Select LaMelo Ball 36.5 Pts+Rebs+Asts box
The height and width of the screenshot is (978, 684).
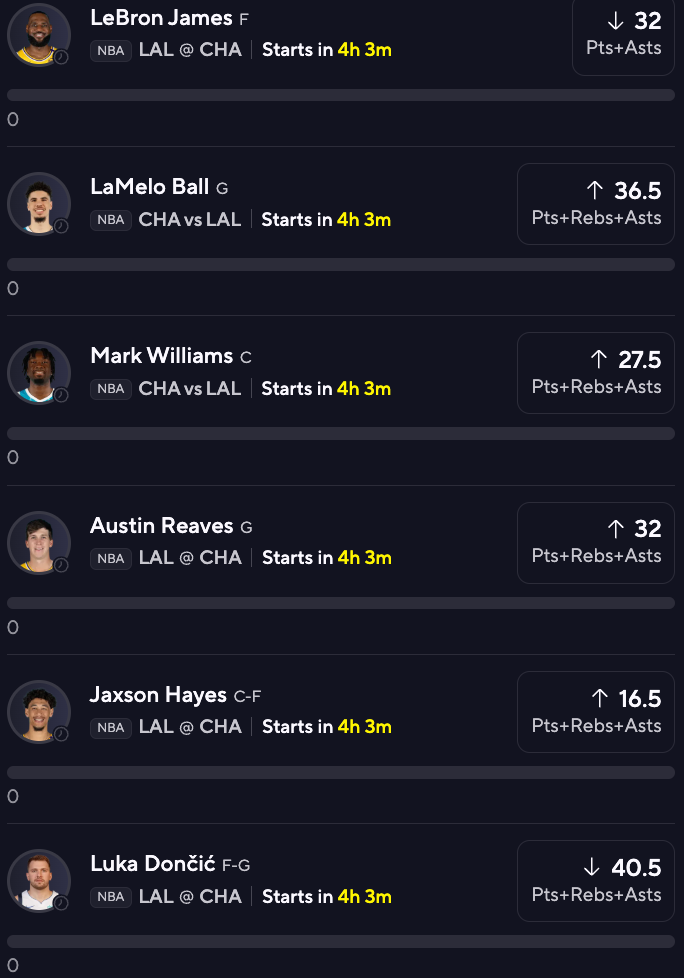click(x=596, y=204)
